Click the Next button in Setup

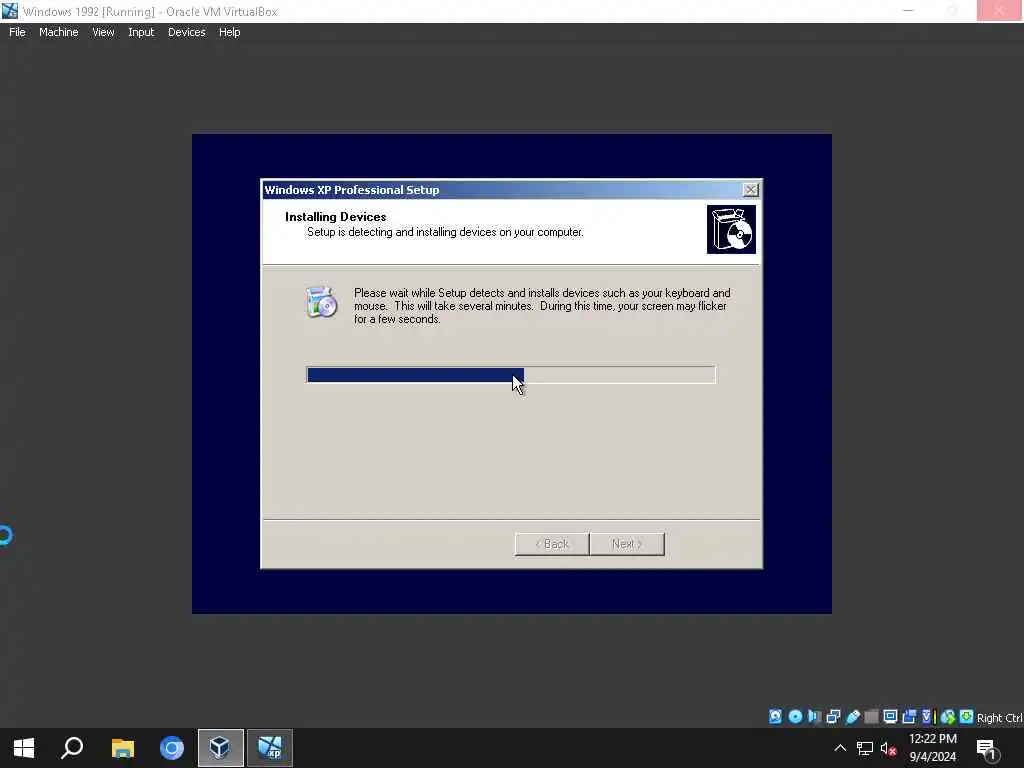pos(627,544)
